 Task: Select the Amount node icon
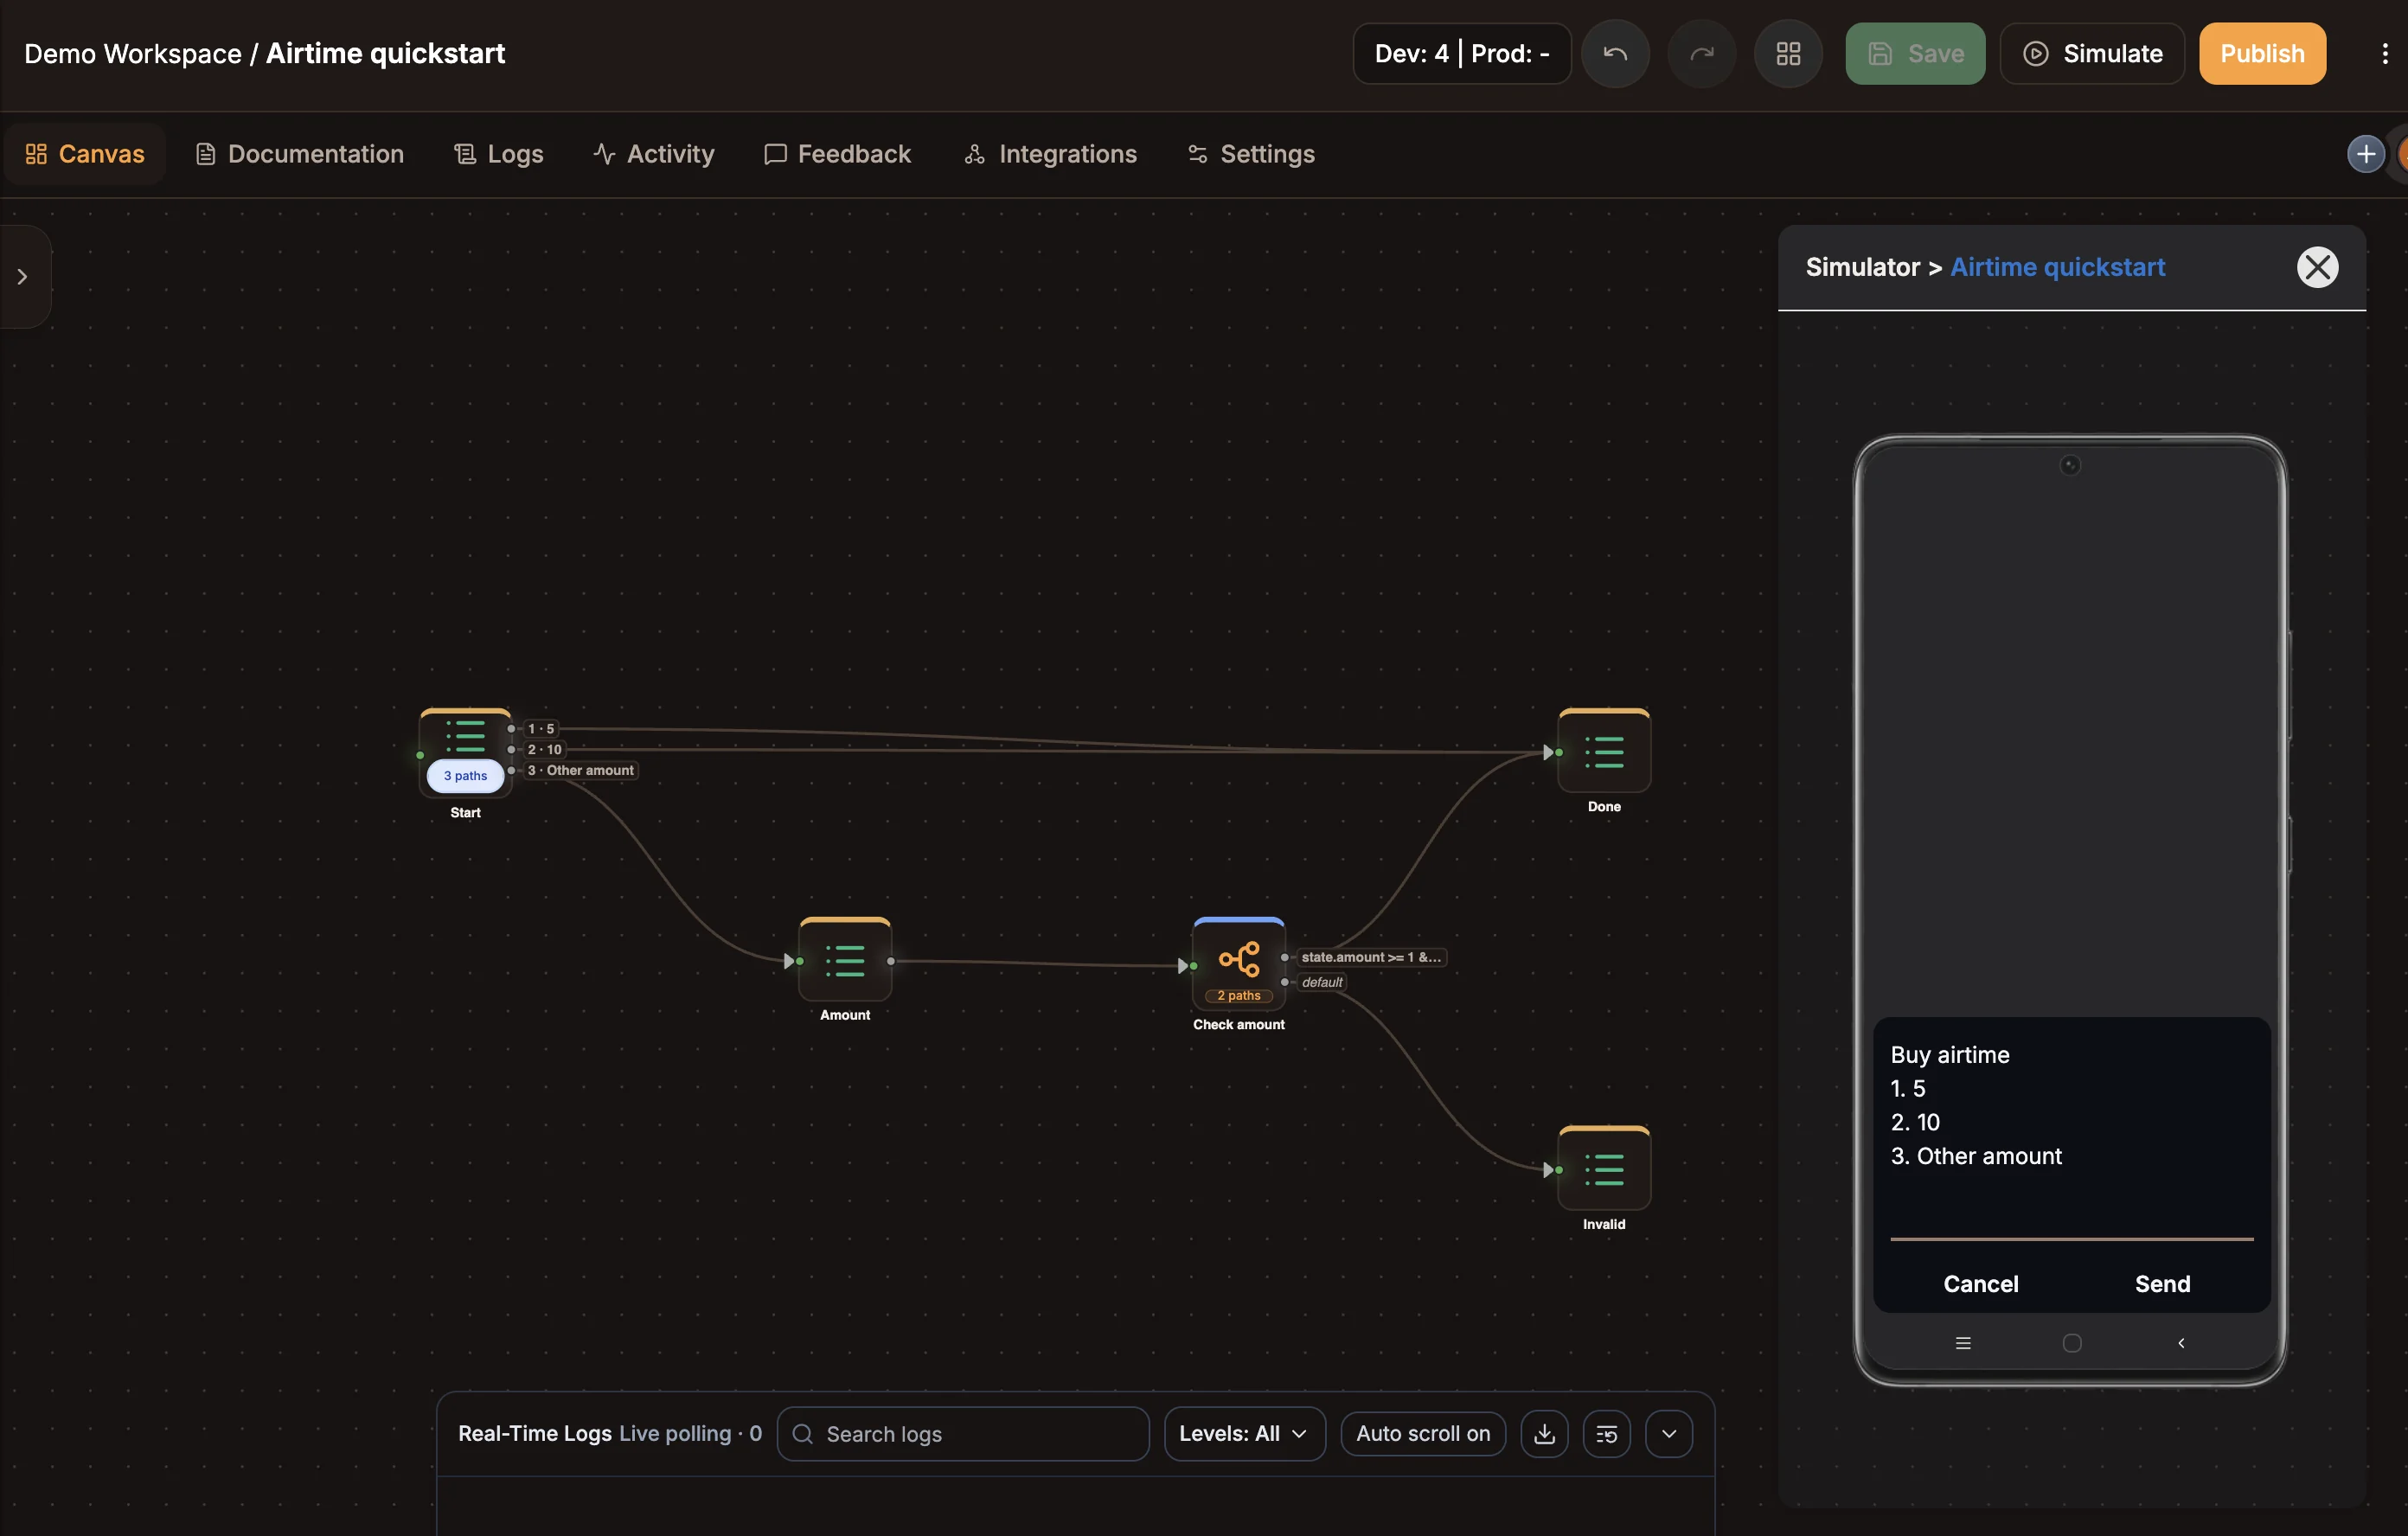click(845, 960)
